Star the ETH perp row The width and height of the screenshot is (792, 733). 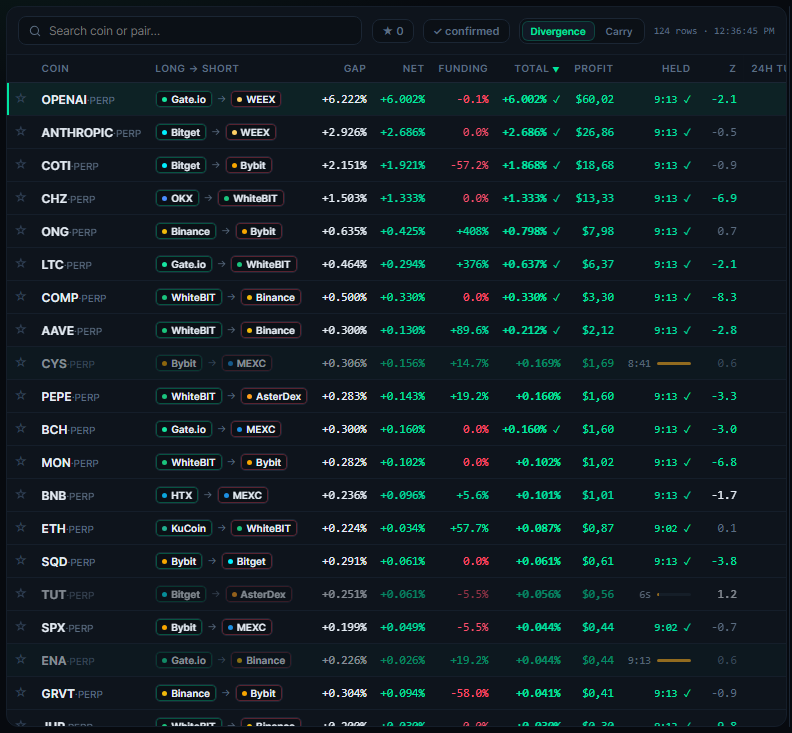coord(21,527)
